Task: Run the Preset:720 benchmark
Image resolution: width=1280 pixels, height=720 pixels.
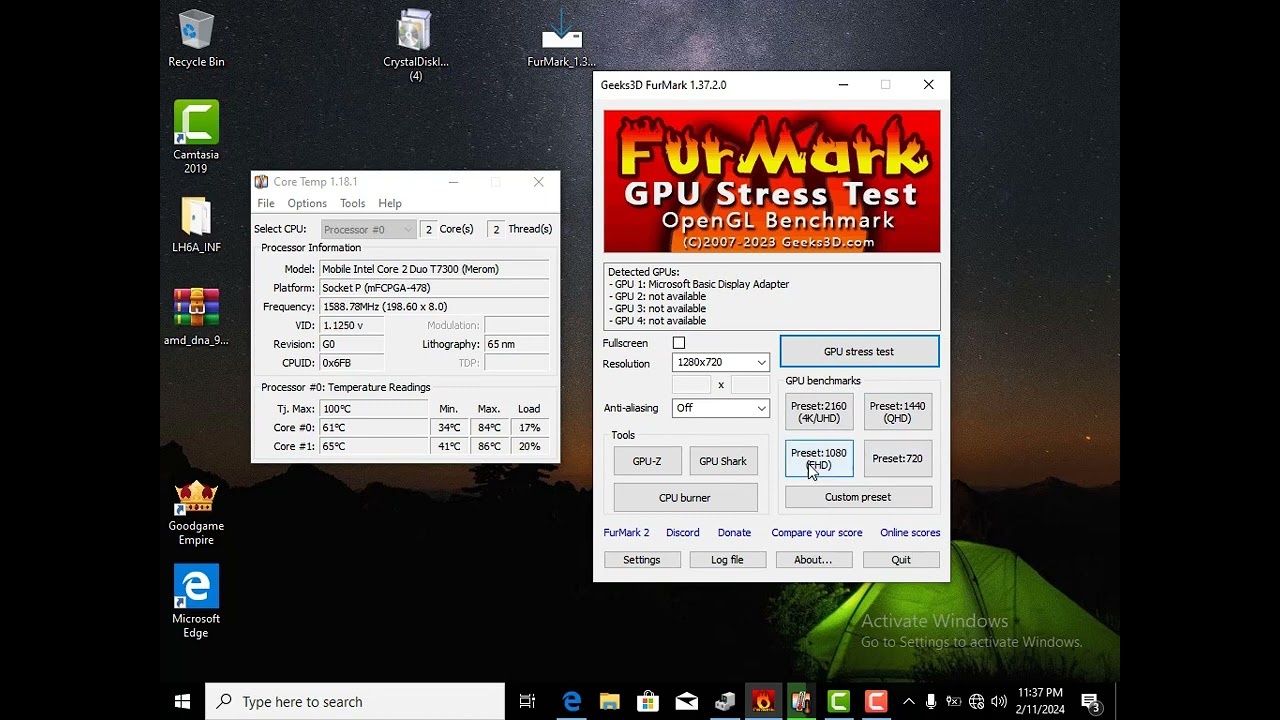Action: click(897, 459)
